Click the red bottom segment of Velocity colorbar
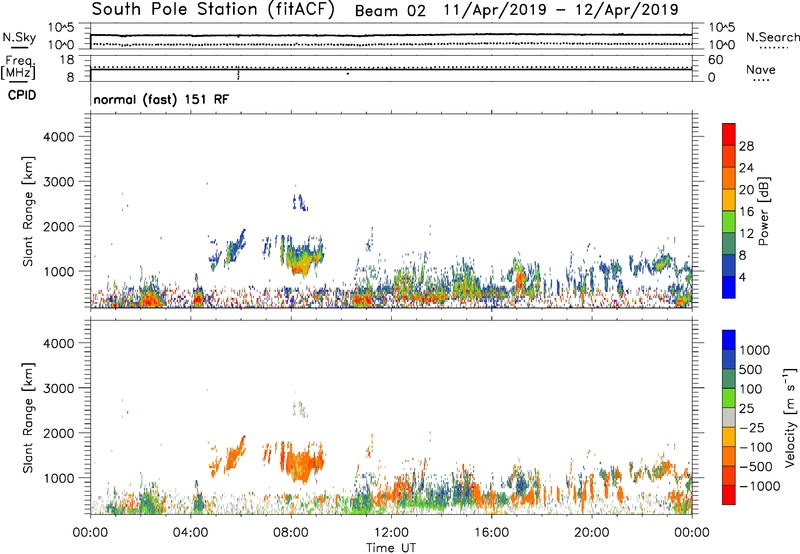The image size is (800, 554). [729, 495]
